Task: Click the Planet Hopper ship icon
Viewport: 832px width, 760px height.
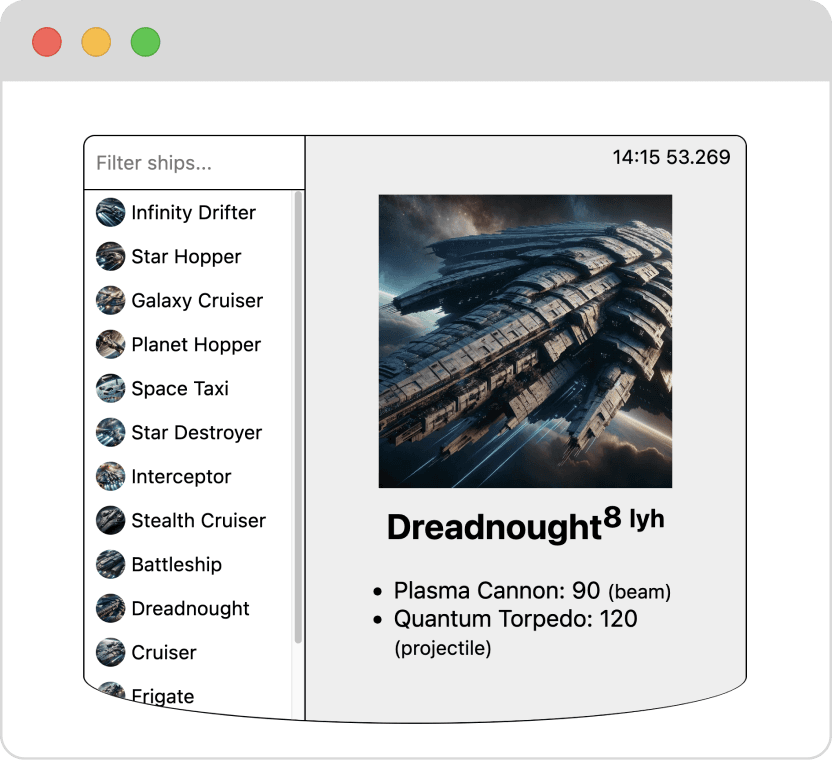Action: point(110,344)
